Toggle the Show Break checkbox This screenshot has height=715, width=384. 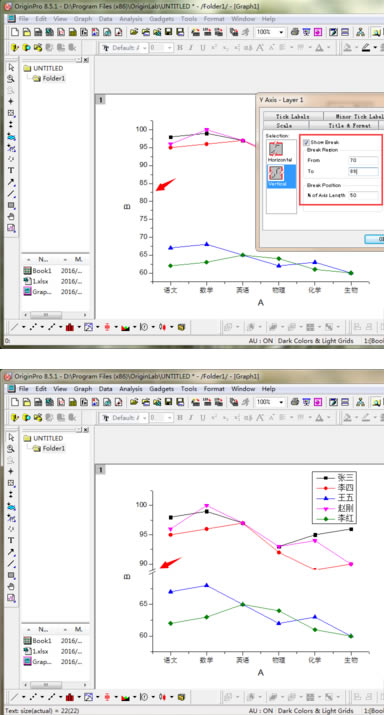pyautogui.click(x=306, y=142)
